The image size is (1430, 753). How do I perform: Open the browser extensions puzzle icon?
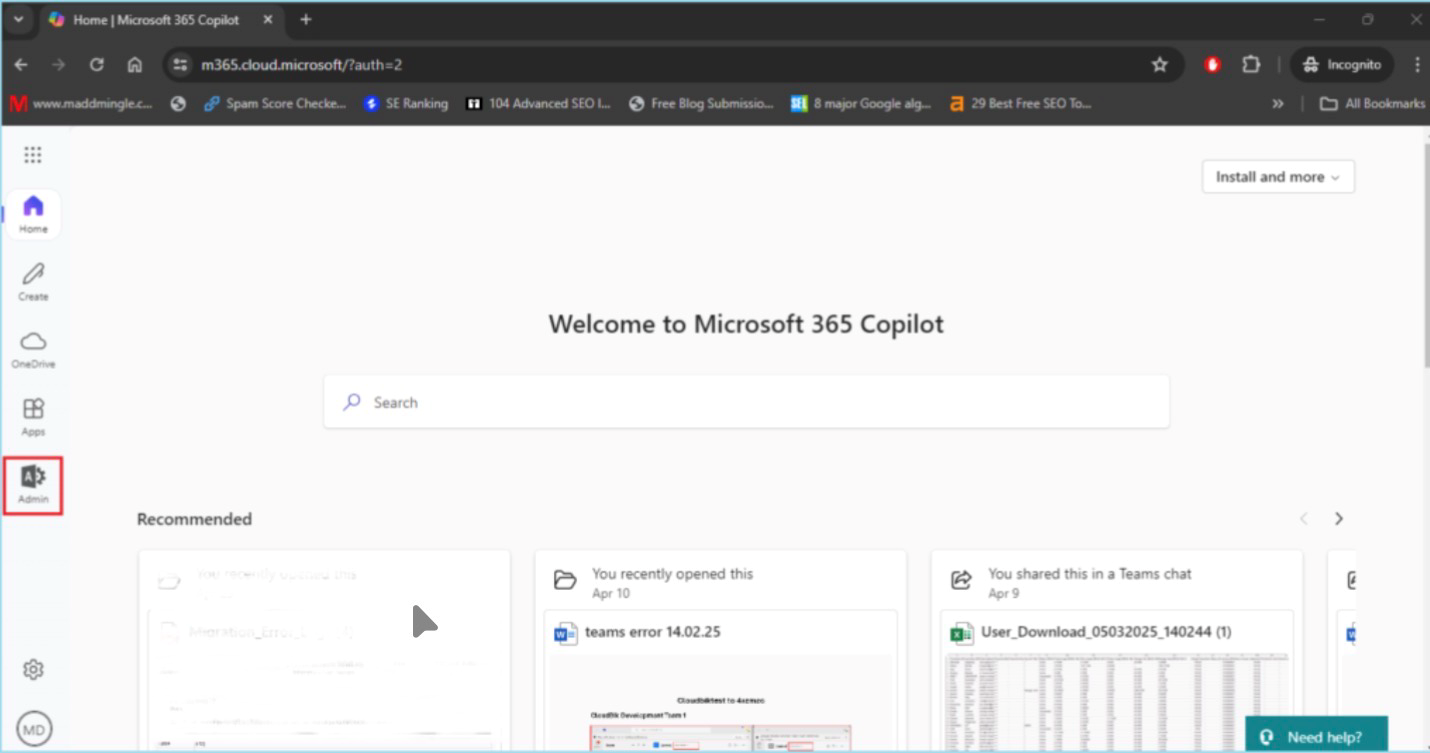pos(1251,64)
